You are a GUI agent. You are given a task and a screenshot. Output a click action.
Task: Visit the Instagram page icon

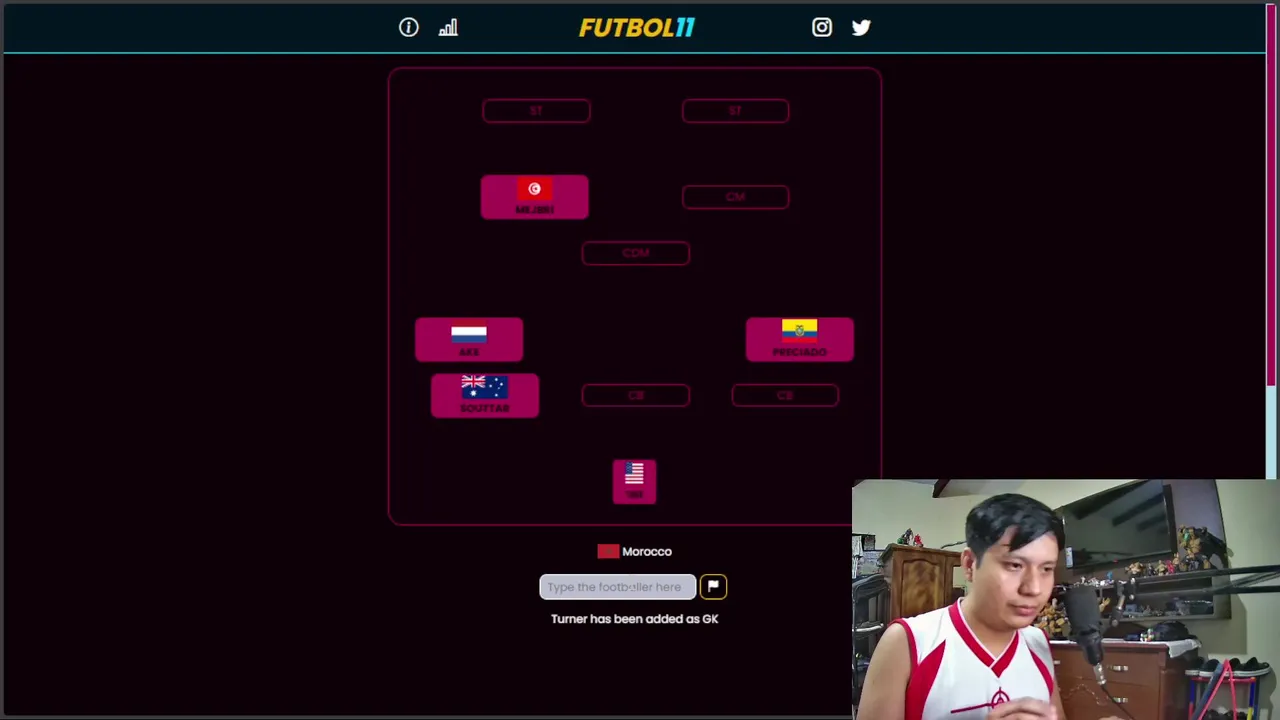[822, 28]
